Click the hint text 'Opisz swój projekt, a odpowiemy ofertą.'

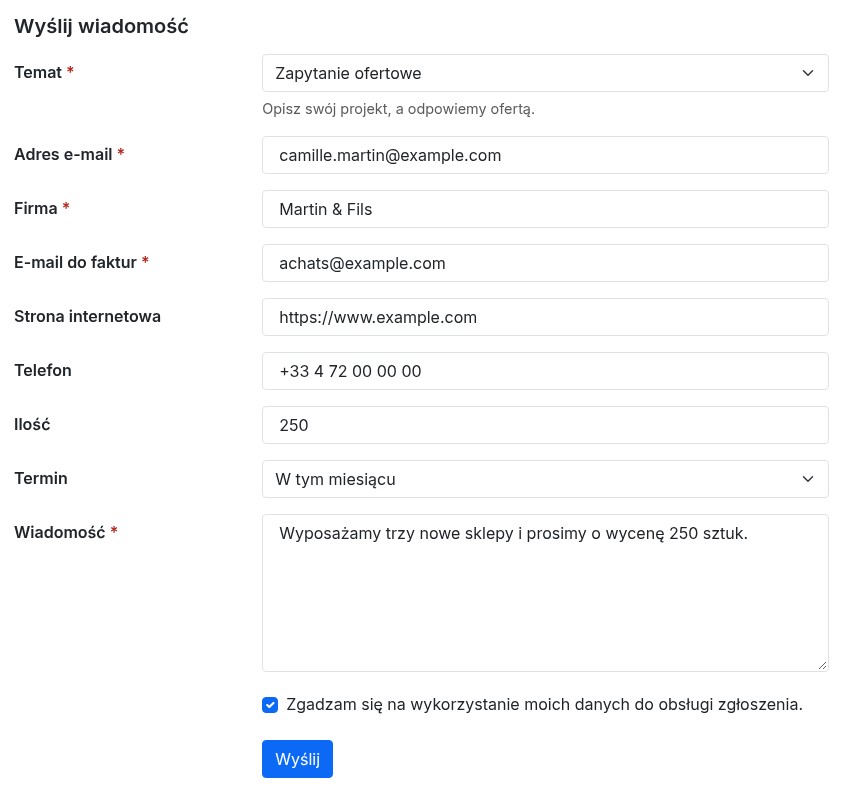tap(398, 109)
